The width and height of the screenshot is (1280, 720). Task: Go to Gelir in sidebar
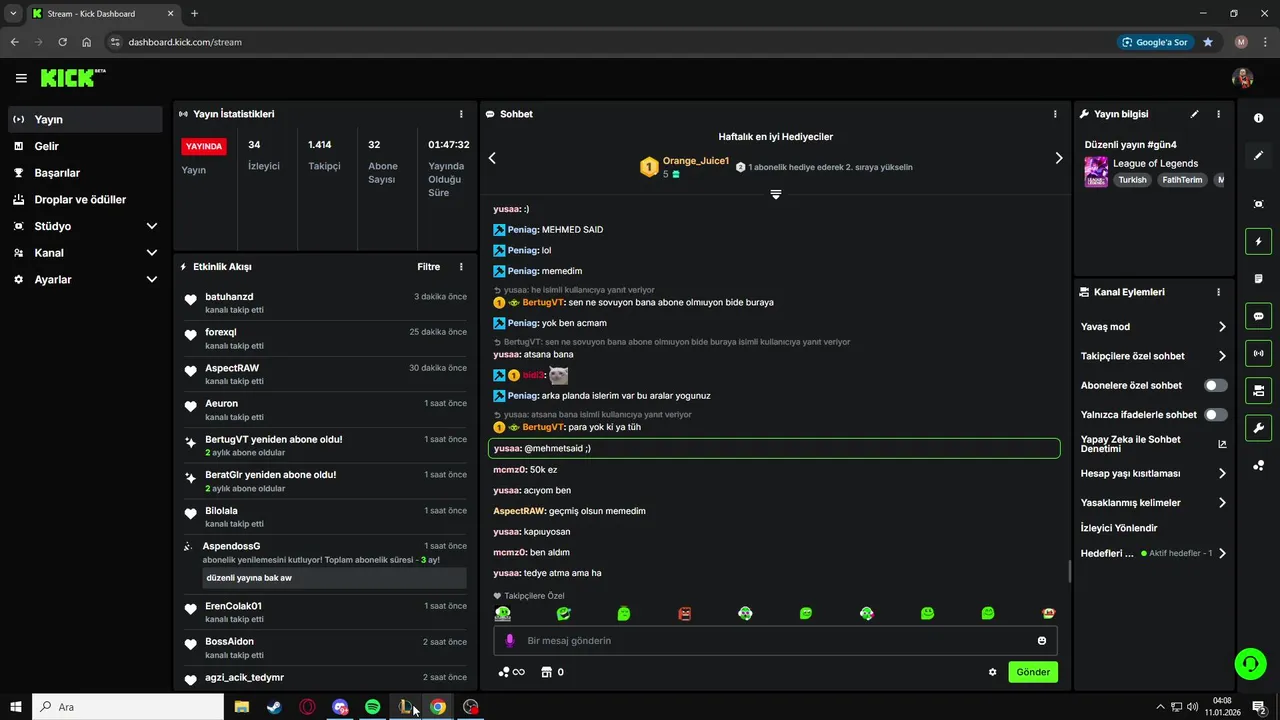85,146
